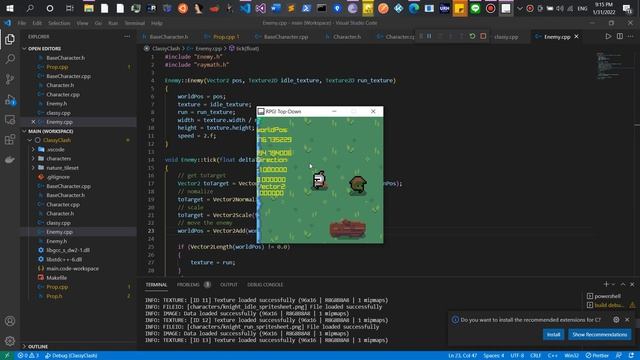
Task: Switch to the Output panel tab
Action: 229,284
